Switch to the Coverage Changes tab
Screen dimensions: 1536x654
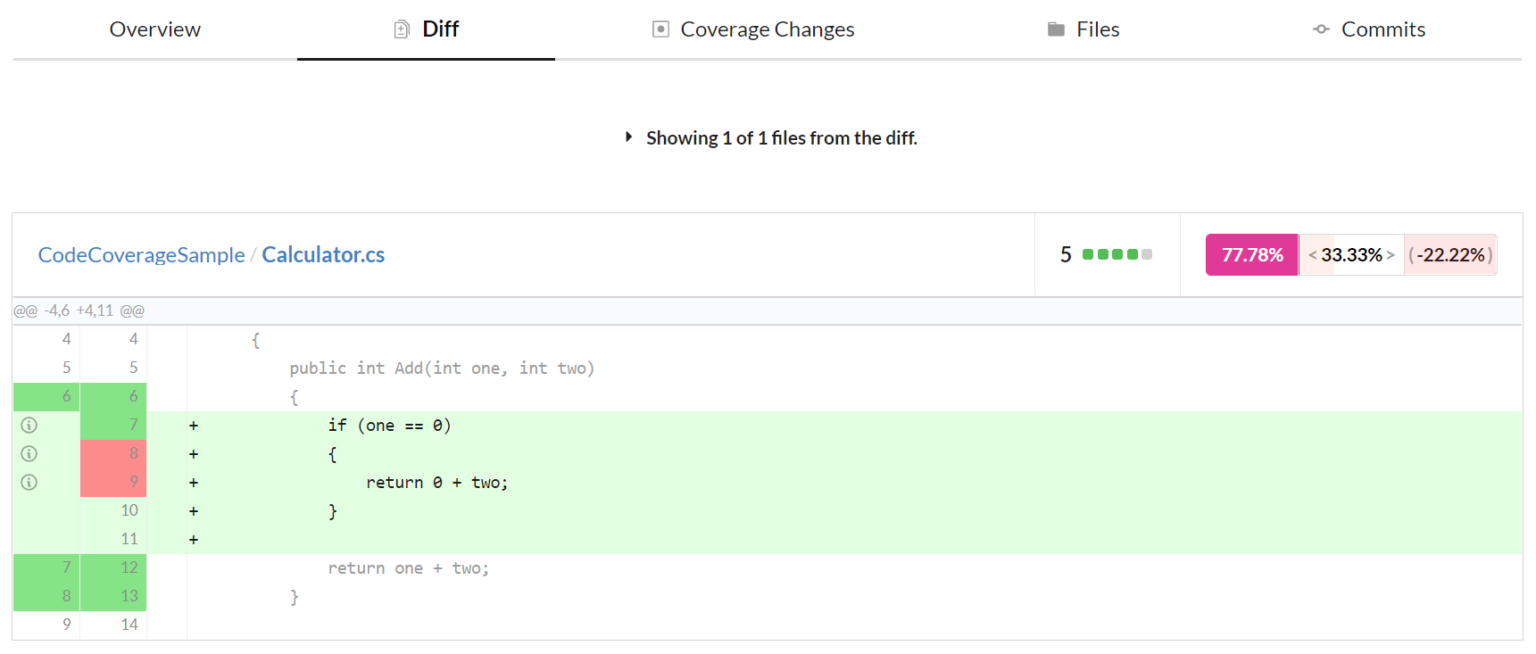tap(767, 30)
